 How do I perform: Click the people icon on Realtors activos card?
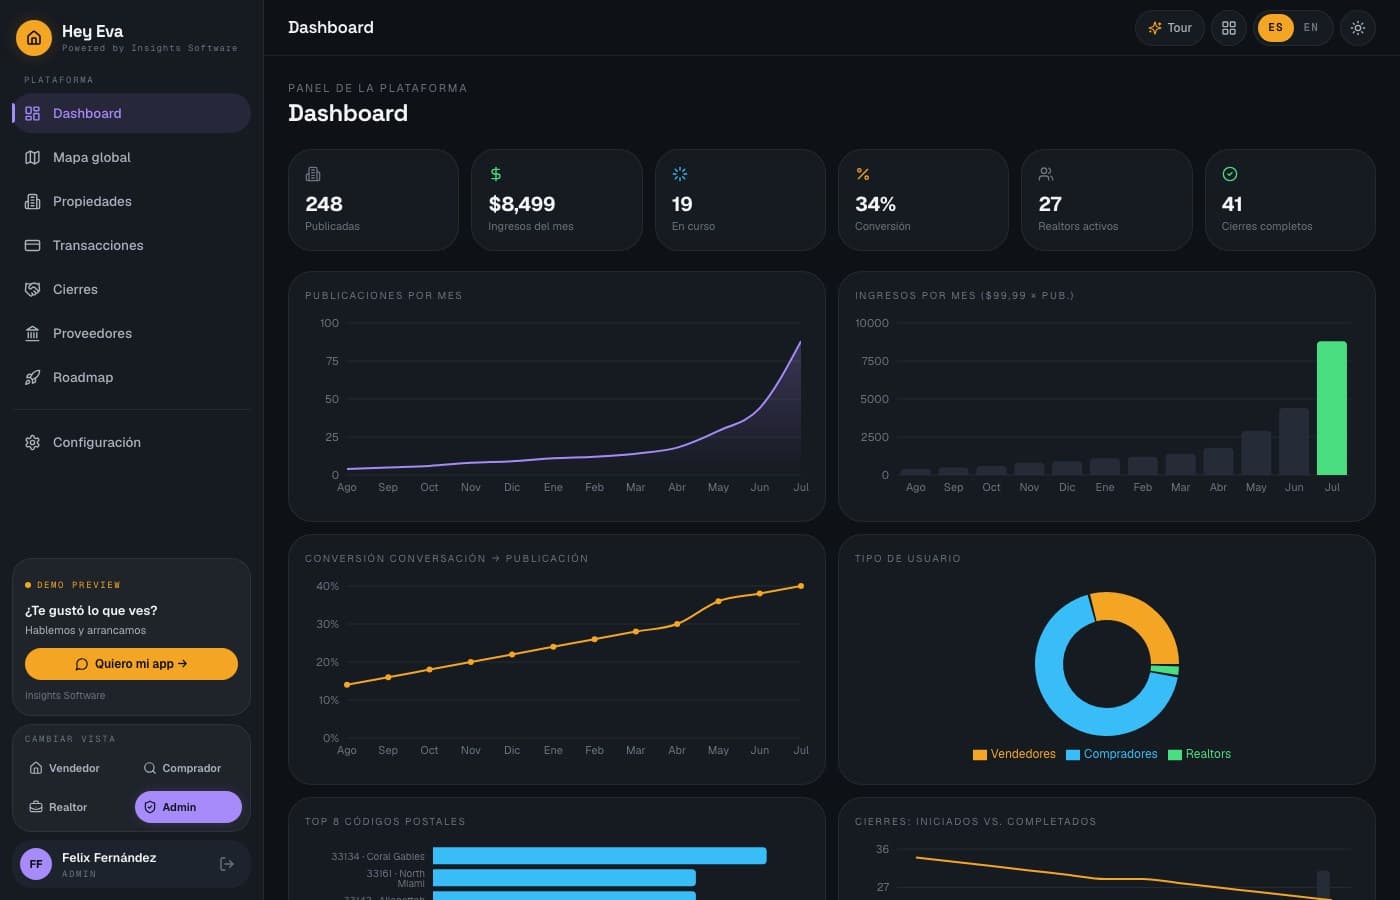click(1046, 174)
